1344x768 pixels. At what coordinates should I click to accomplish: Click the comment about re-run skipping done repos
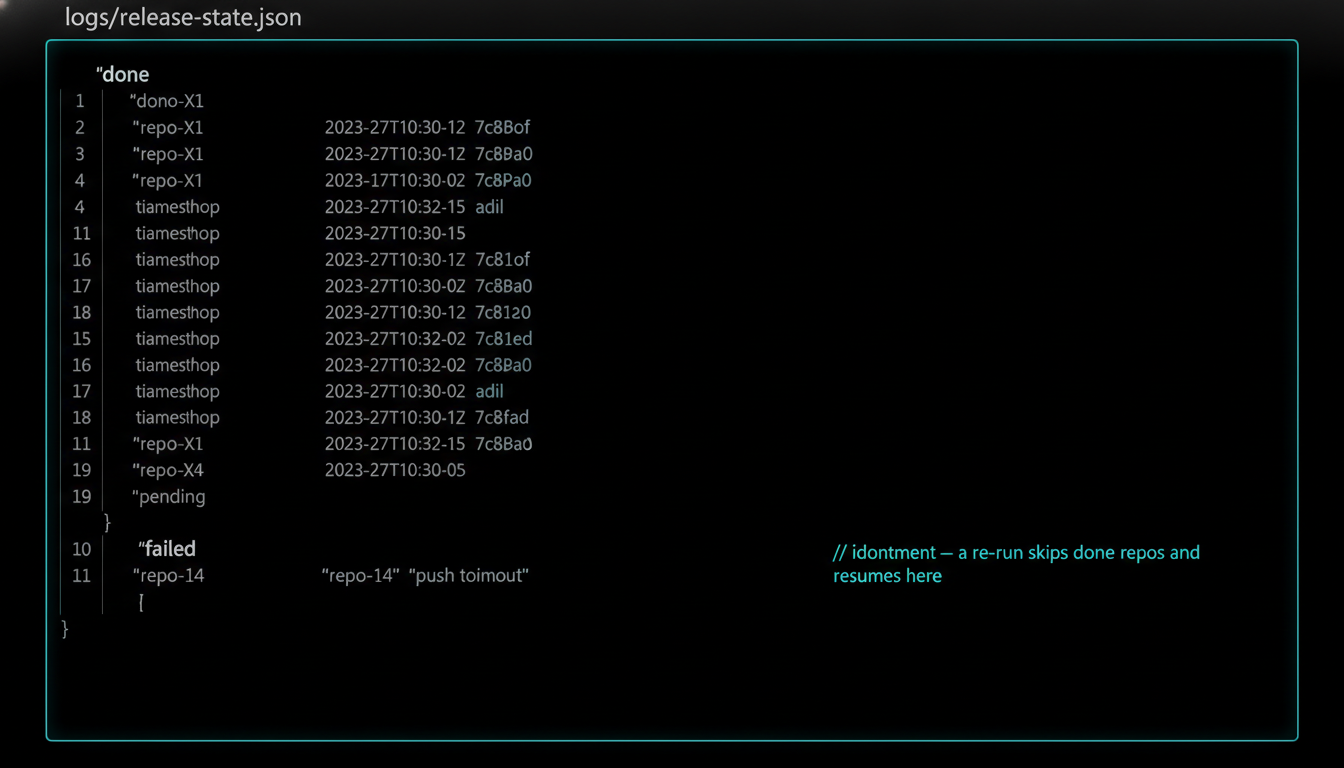(1016, 564)
